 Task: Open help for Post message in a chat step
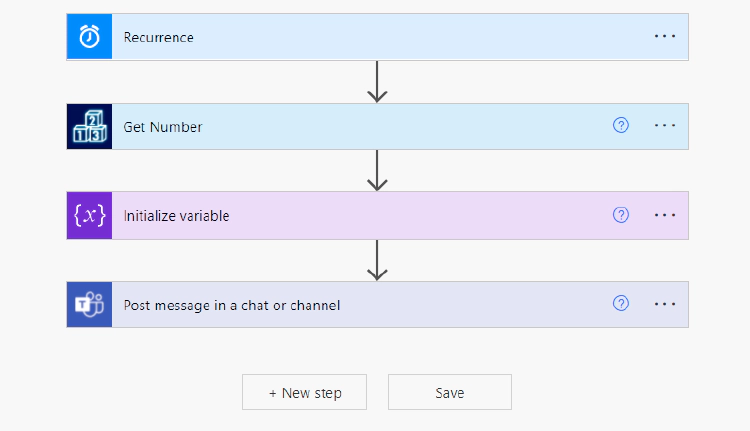click(x=621, y=303)
